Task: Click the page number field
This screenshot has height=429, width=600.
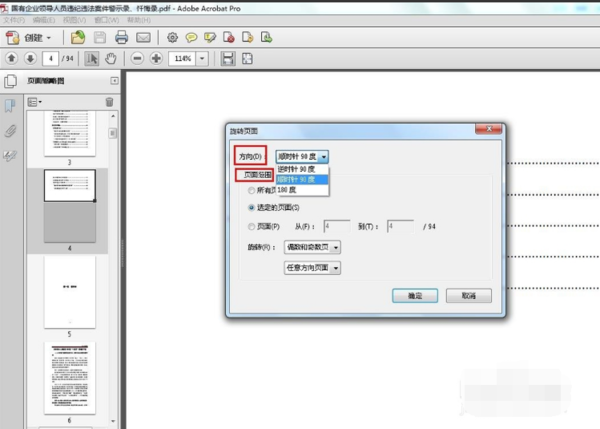Action: [x=51, y=59]
